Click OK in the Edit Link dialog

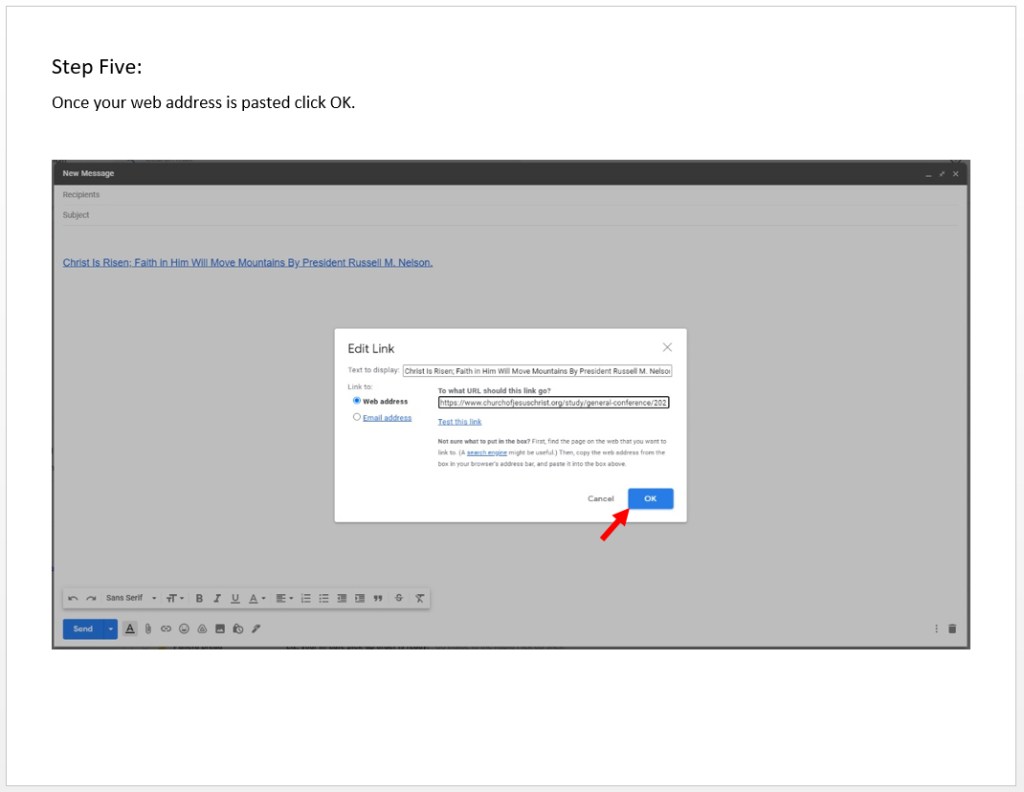[650, 498]
